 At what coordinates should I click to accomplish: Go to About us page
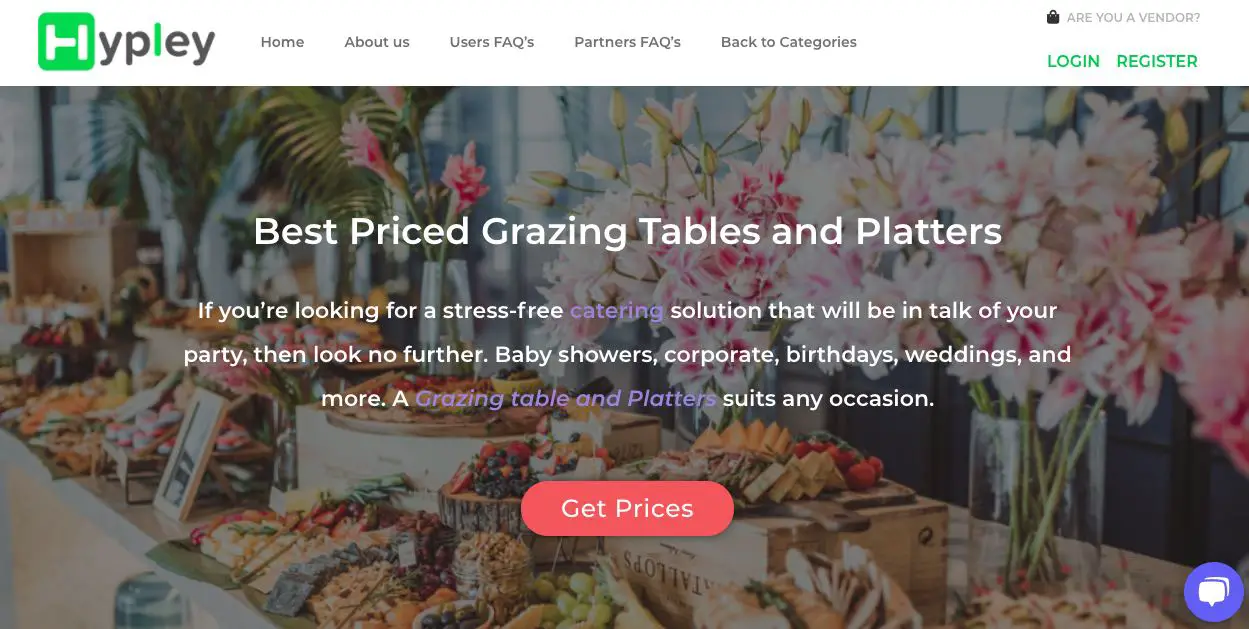[x=377, y=42]
